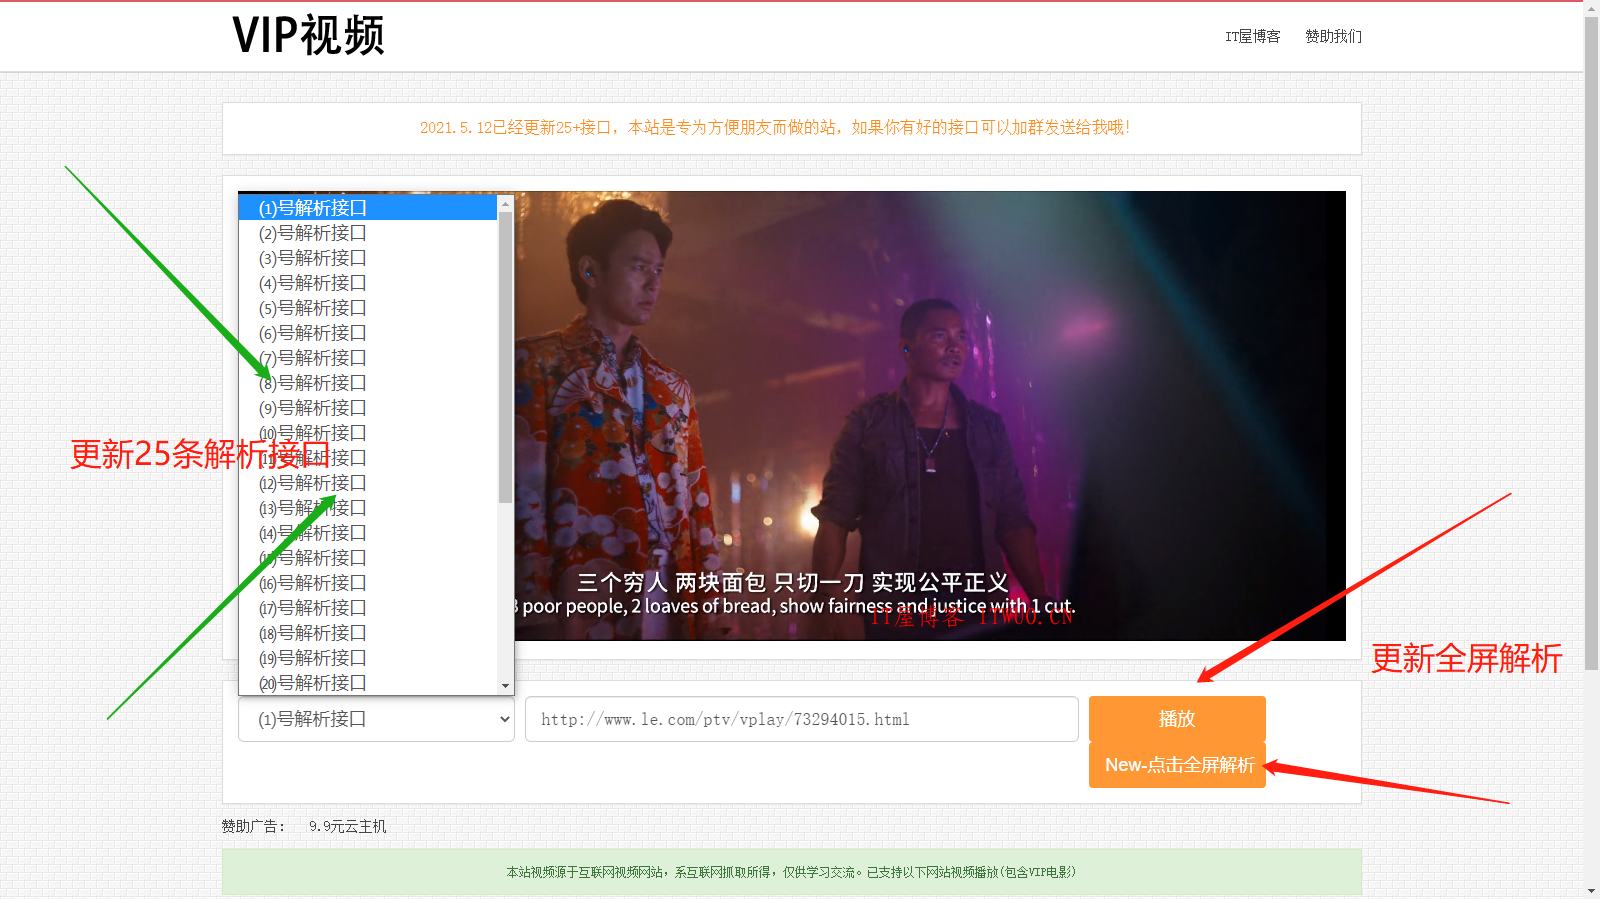Viewport: 1600px width, 899px height.
Task: Select (16)号解析接口 entry
Action: [368, 583]
